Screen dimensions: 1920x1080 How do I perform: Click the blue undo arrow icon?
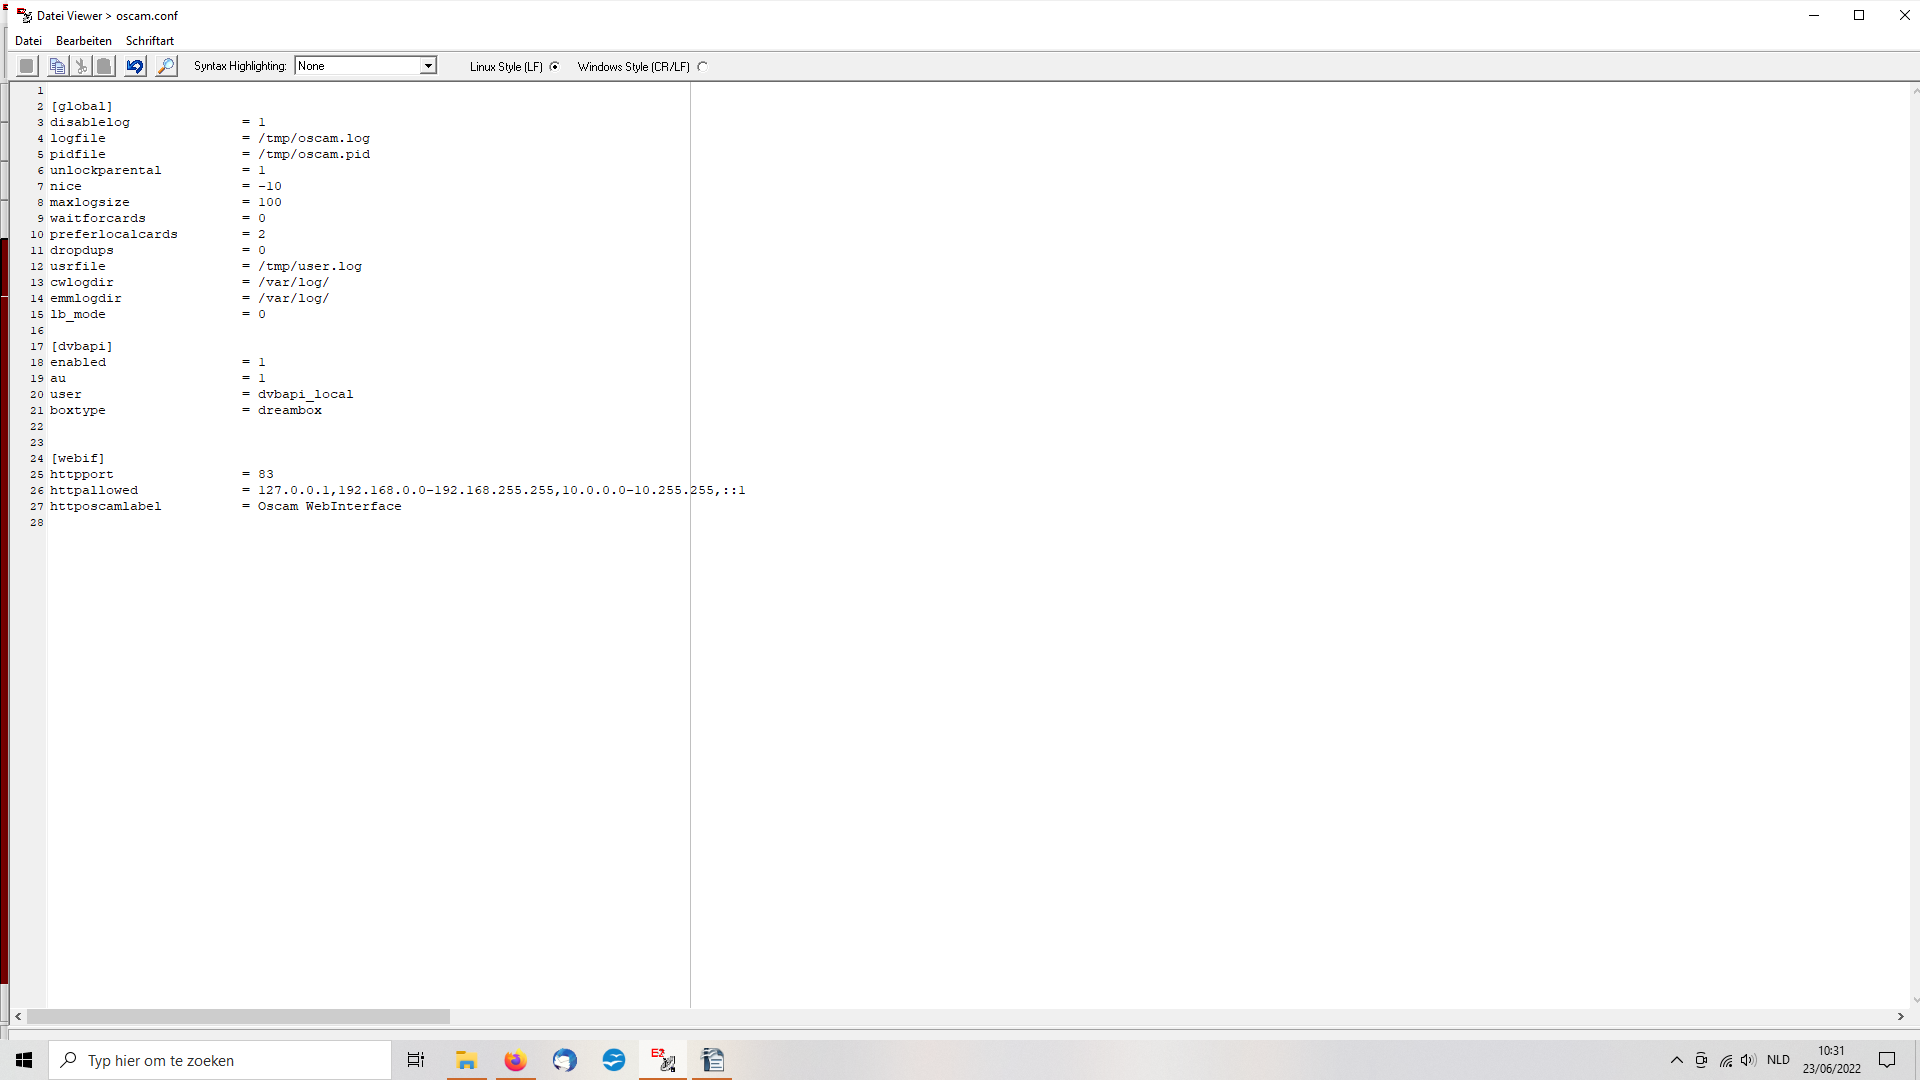[135, 66]
